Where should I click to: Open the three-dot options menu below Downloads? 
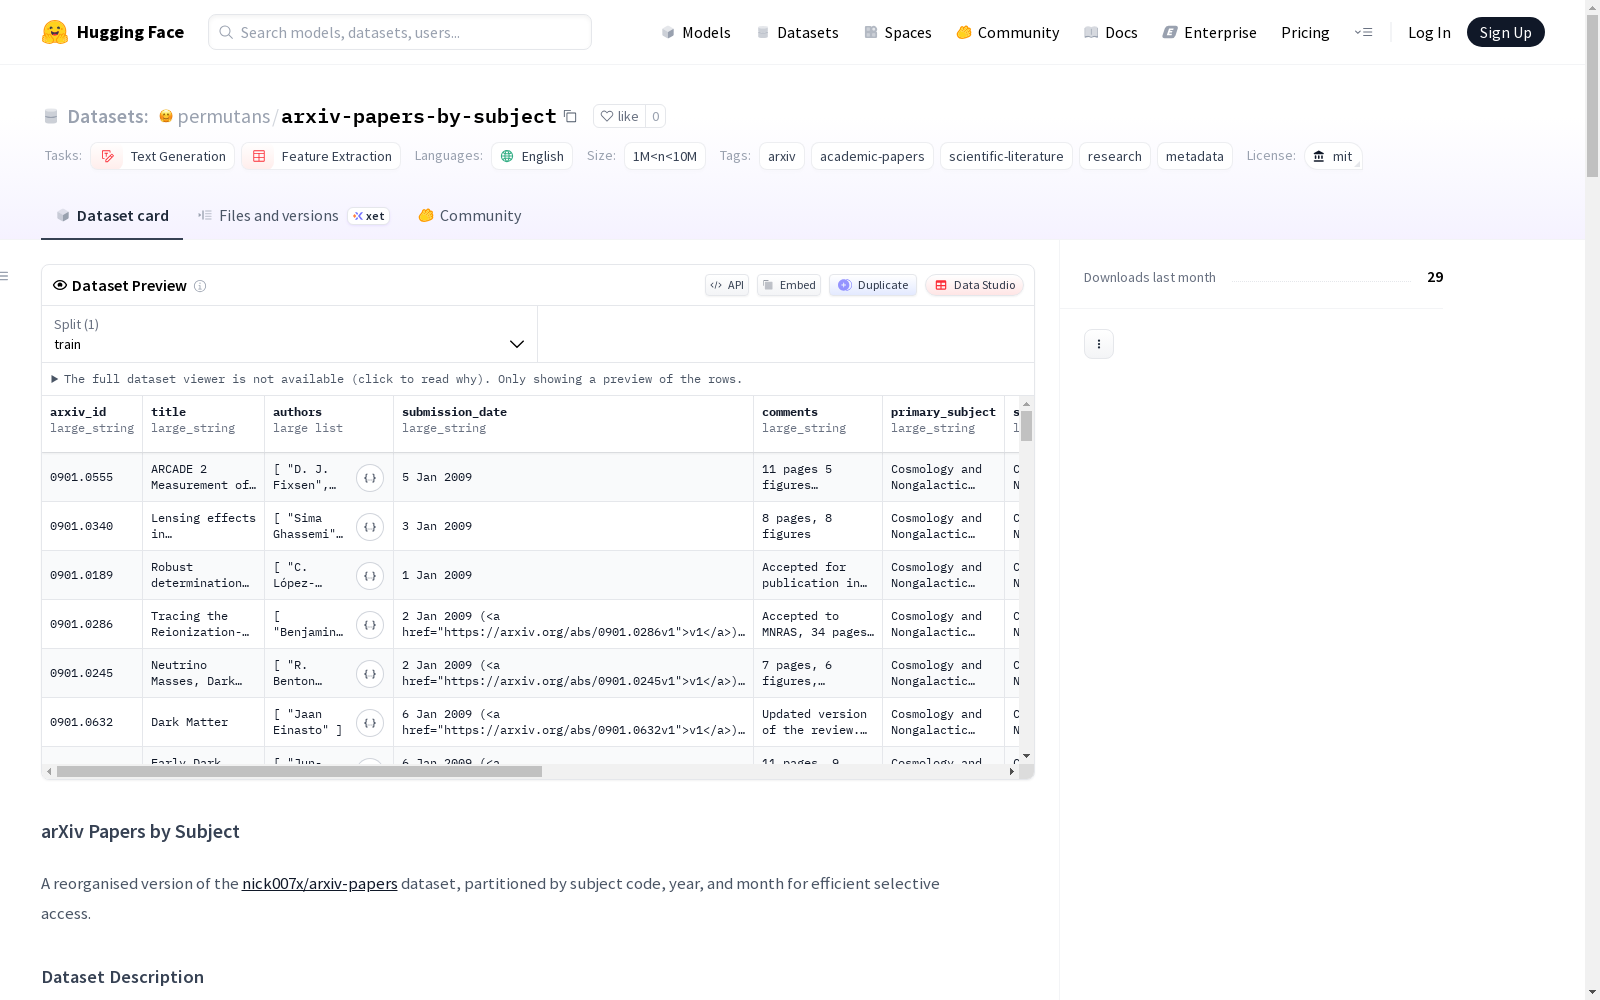click(x=1099, y=344)
